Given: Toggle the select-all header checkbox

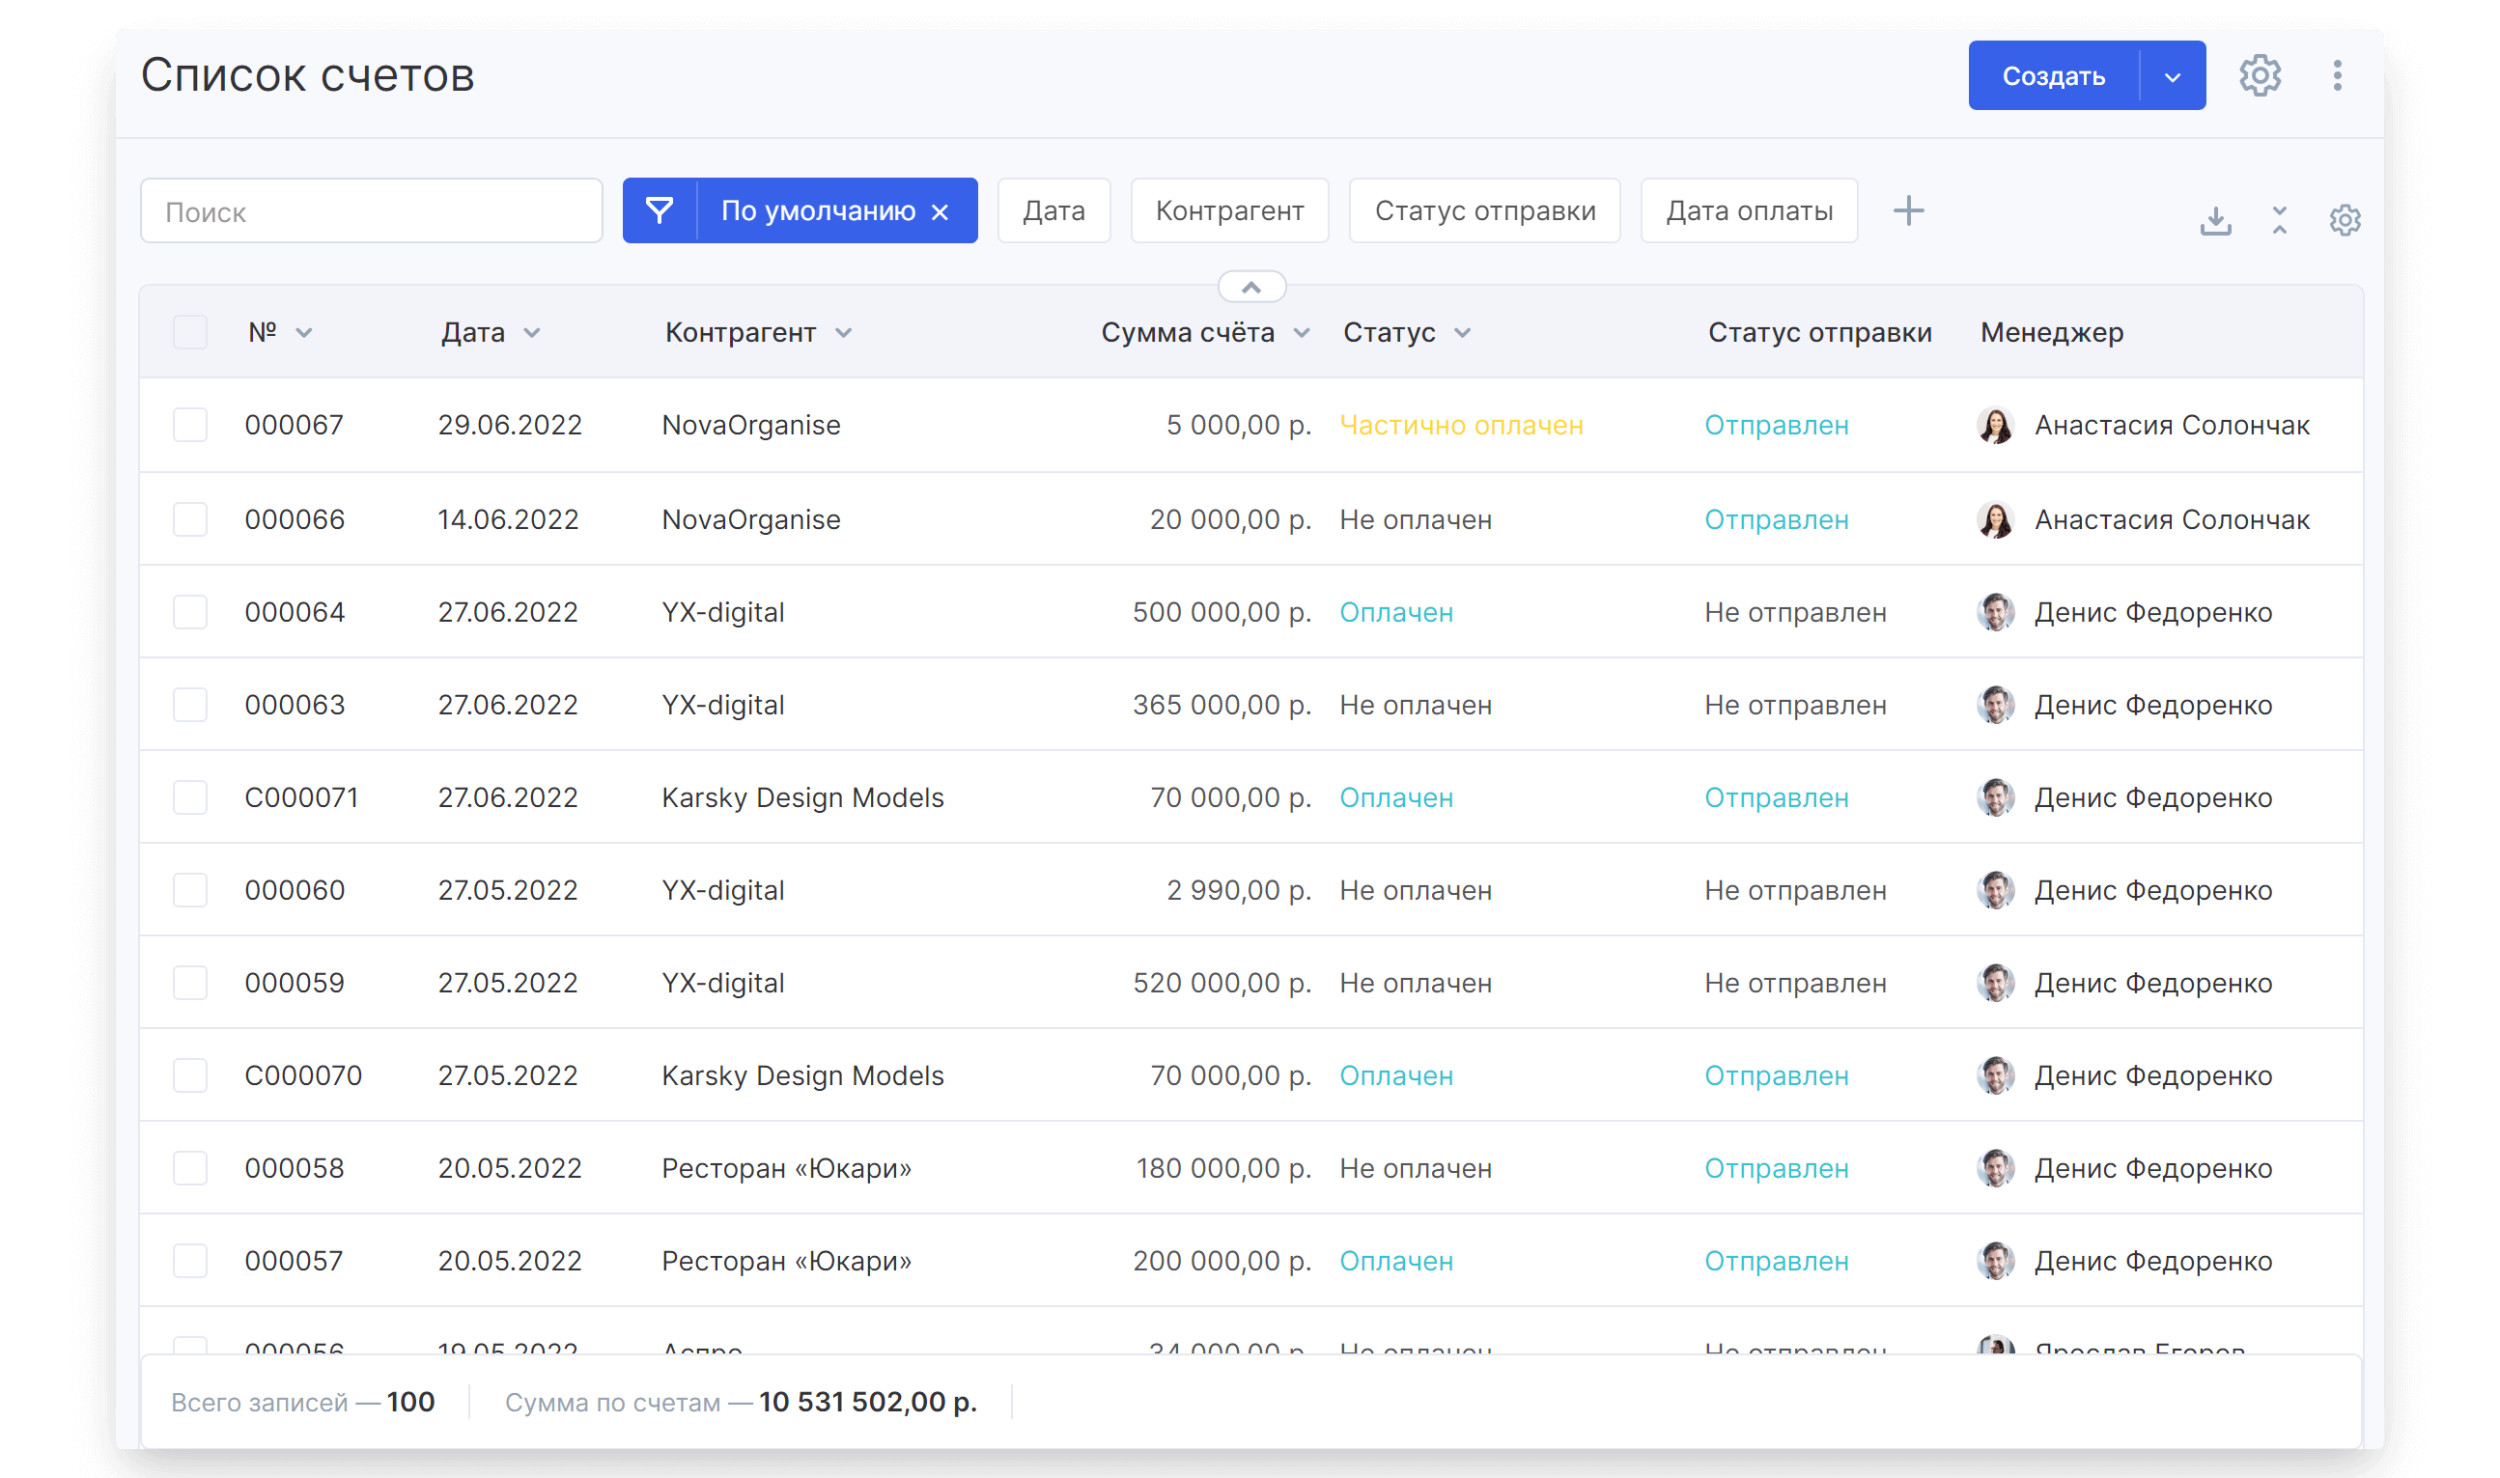Looking at the screenshot, I should point(190,332).
